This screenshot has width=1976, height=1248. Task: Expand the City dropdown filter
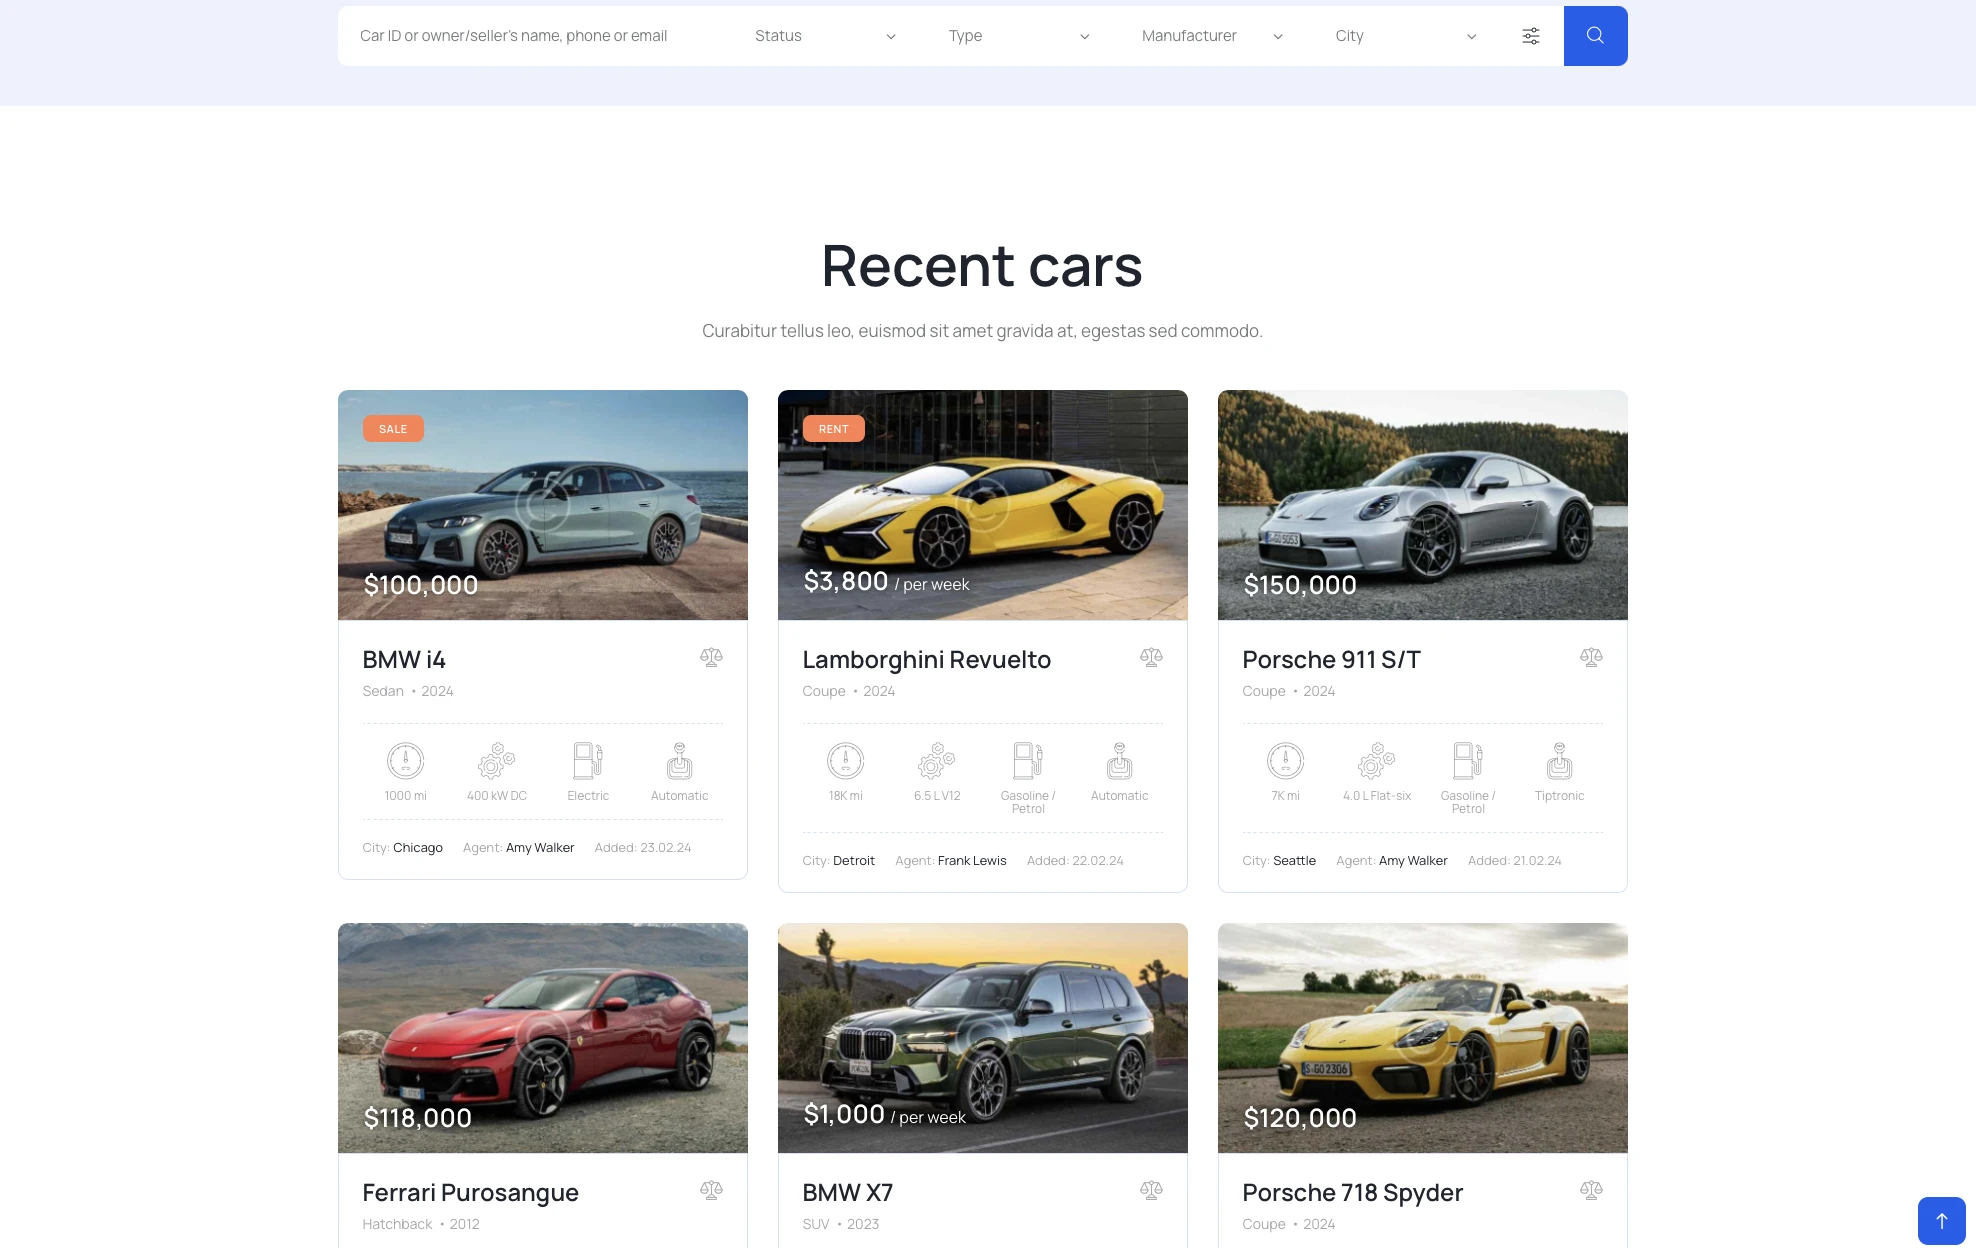(1405, 36)
